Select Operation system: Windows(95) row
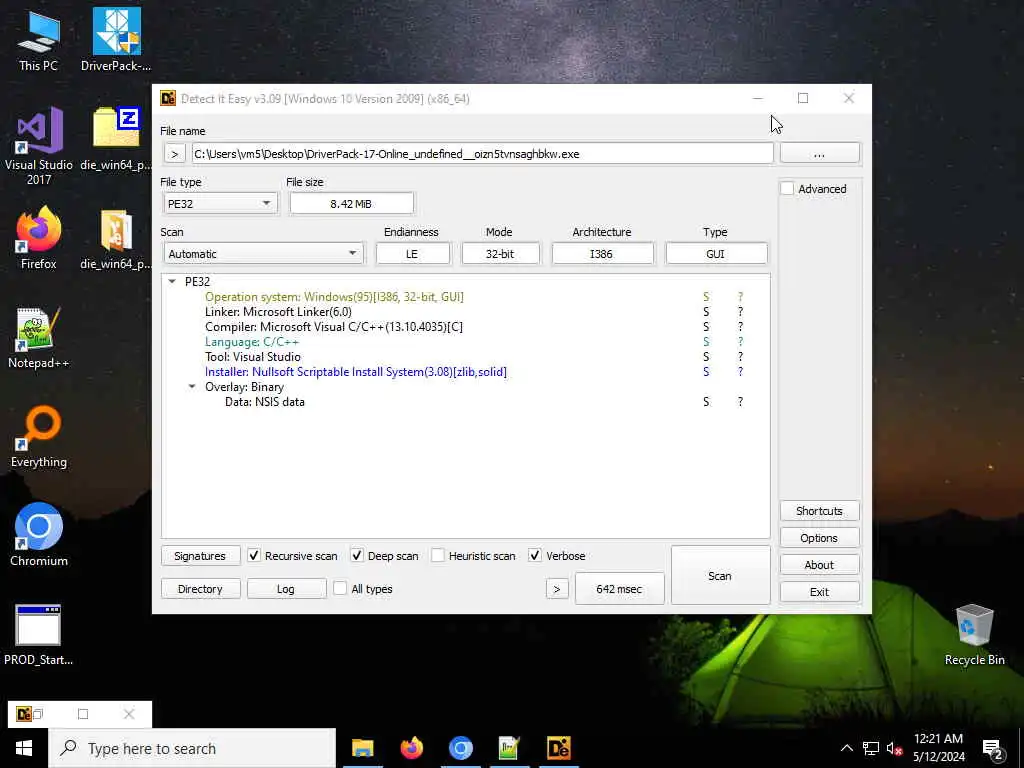 (x=334, y=296)
